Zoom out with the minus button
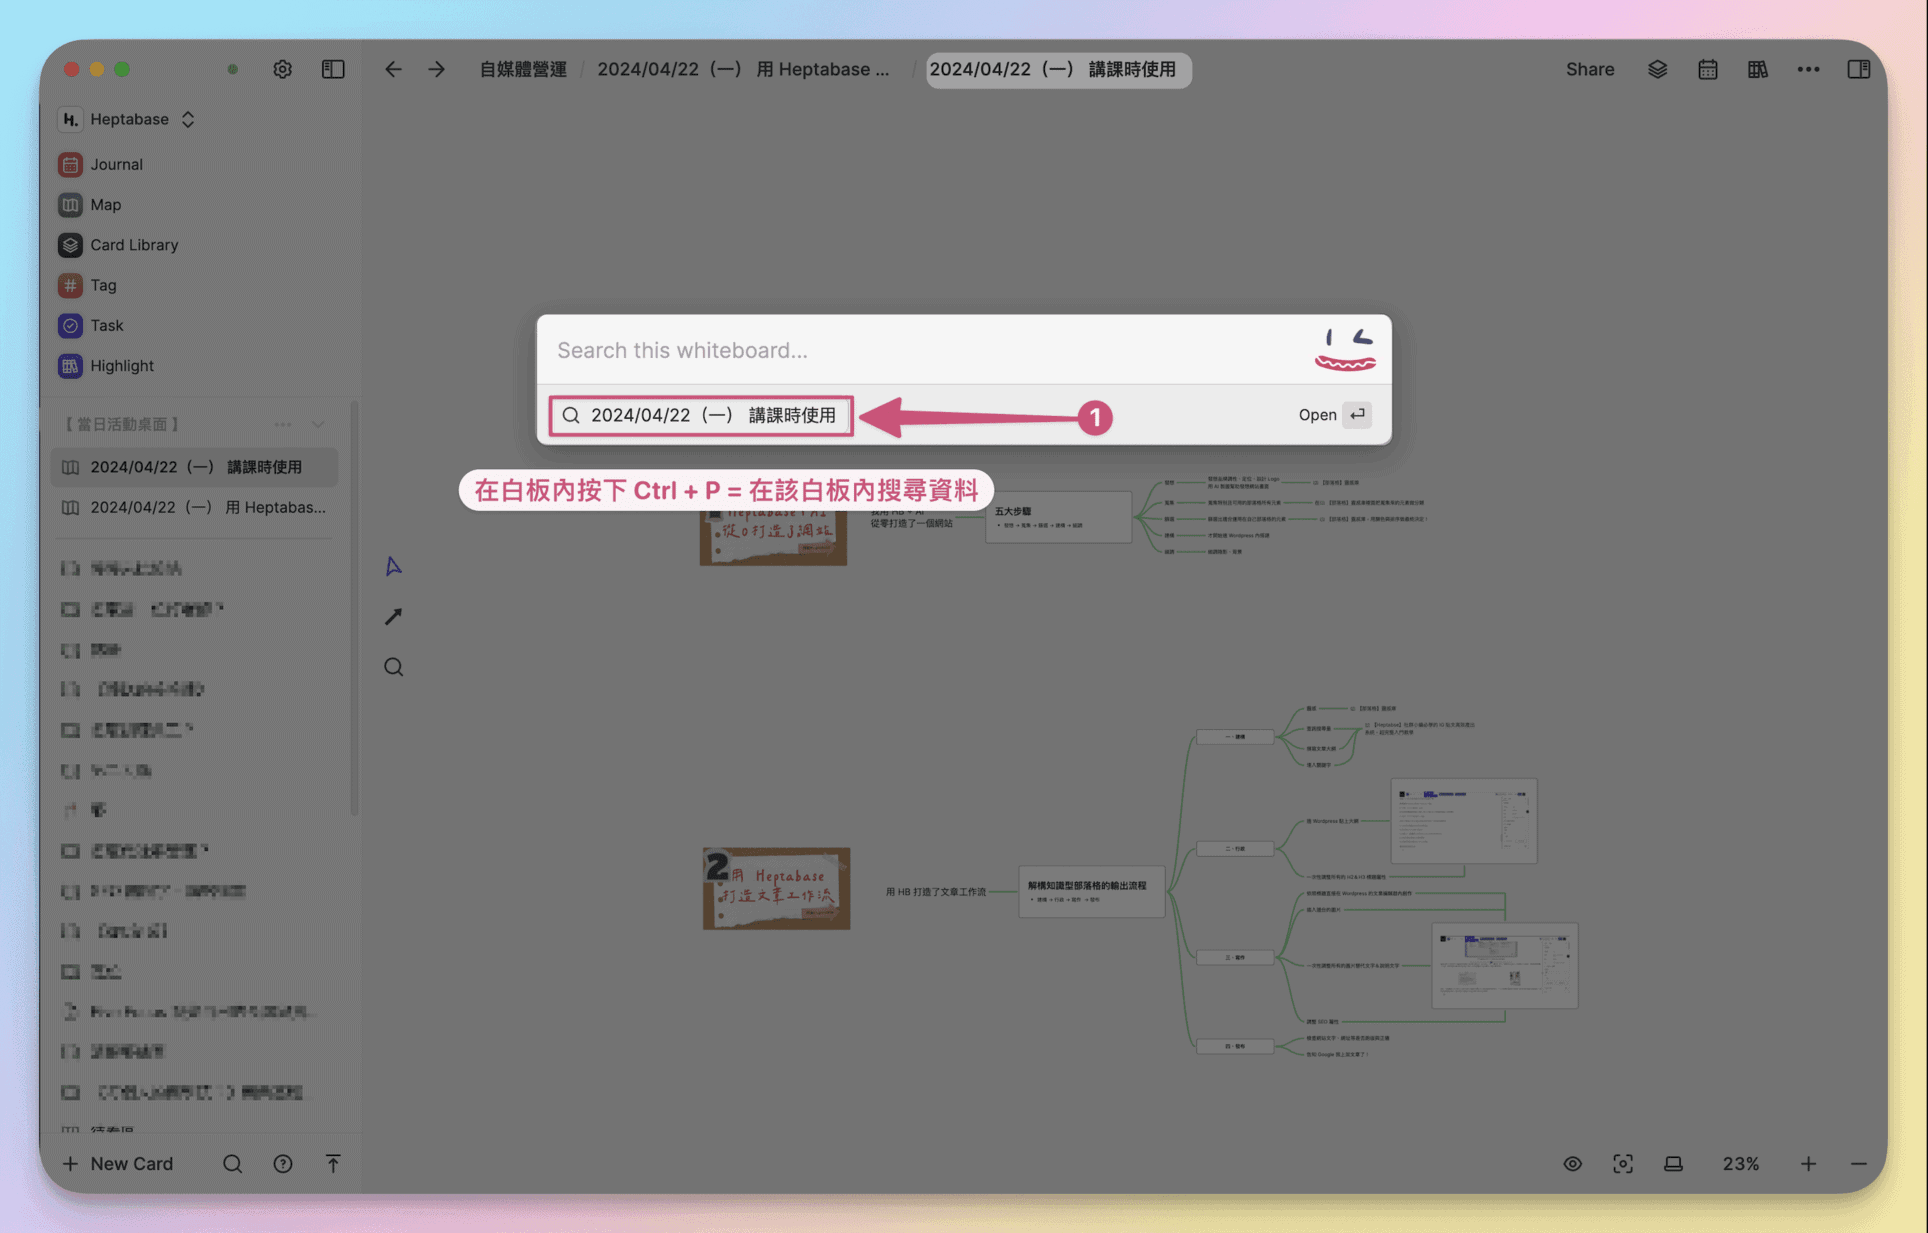 (x=1859, y=1163)
